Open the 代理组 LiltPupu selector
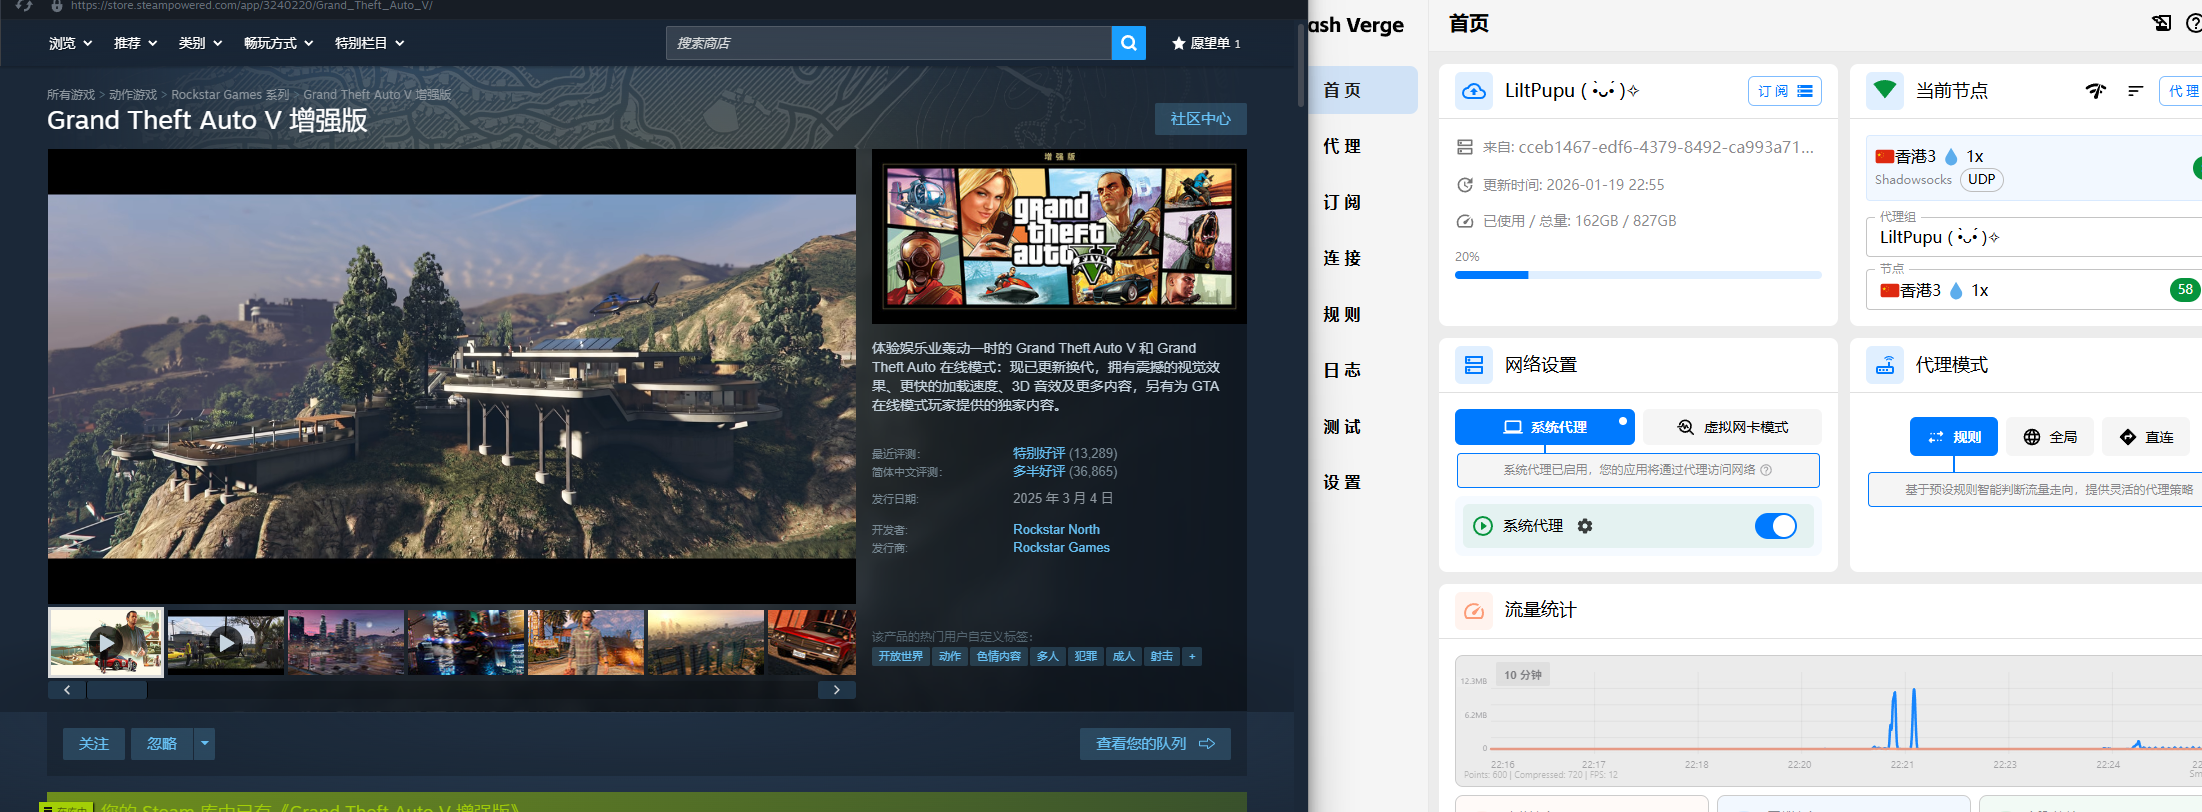Viewport: 2202px width, 812px height. click(x=2030, y=238)
